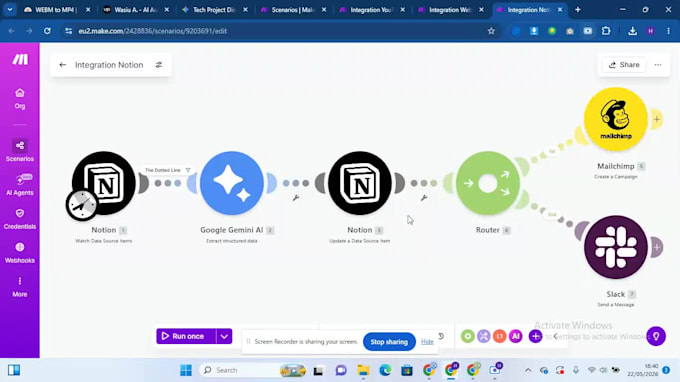Go to Org home in sidebar
This screenshot has height=382, width=680.
coord(20,98)
